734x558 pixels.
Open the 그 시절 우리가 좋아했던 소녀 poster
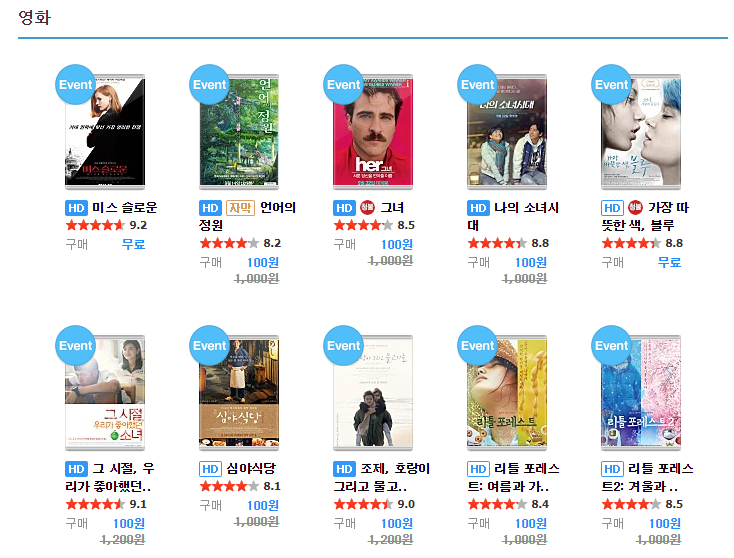click(x=105, y=393)
